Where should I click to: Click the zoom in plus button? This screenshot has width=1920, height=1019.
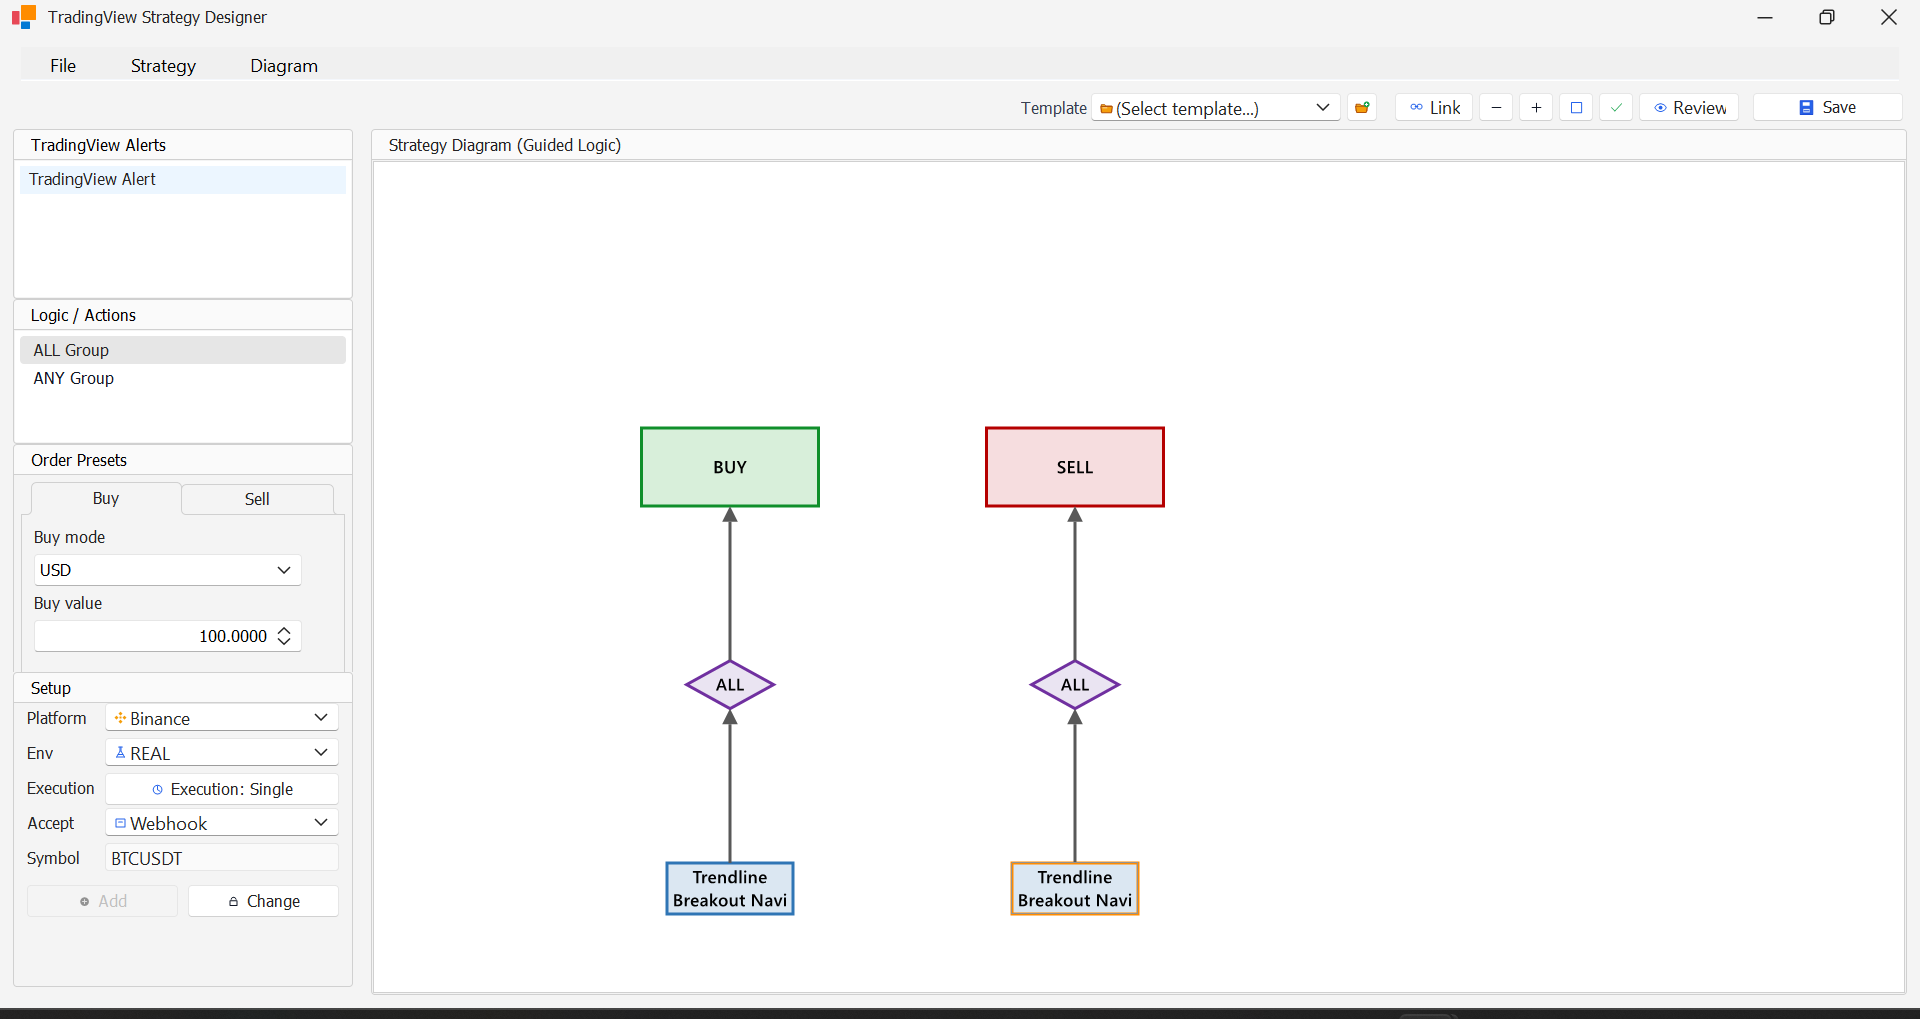pyautogui.click(x=1536, y=108)
